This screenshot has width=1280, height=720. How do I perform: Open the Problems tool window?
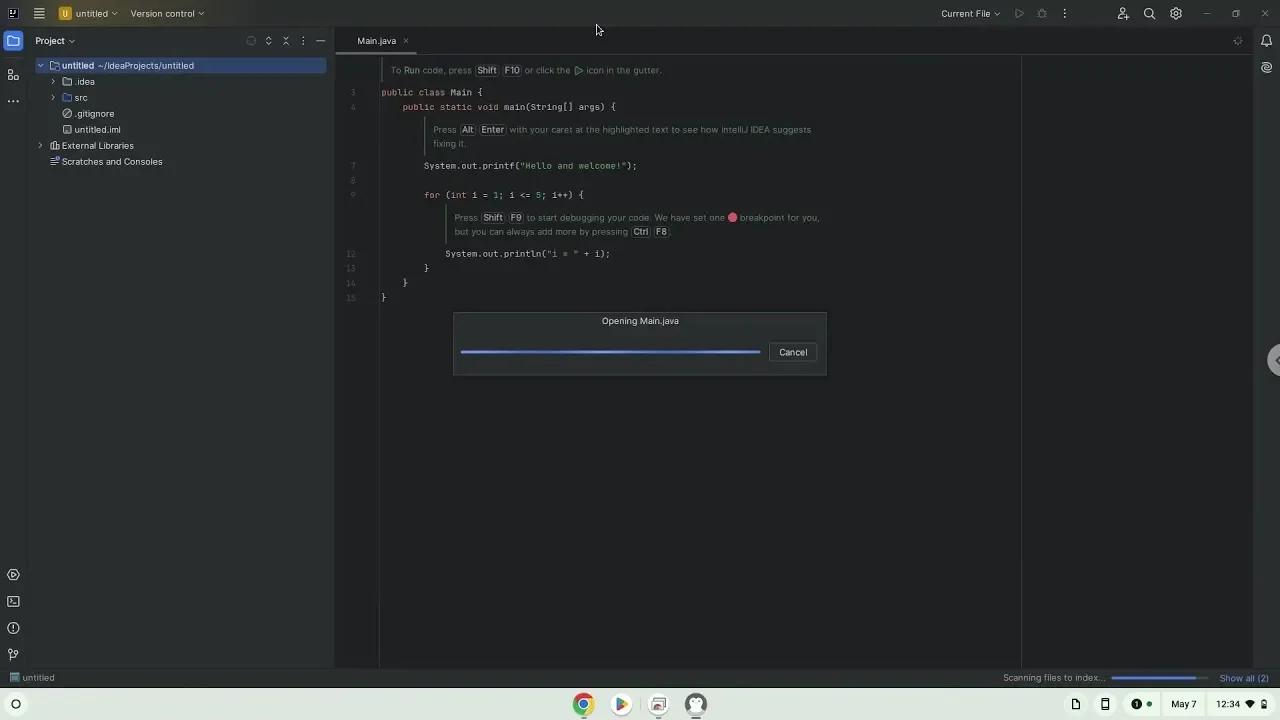(13, 627)
